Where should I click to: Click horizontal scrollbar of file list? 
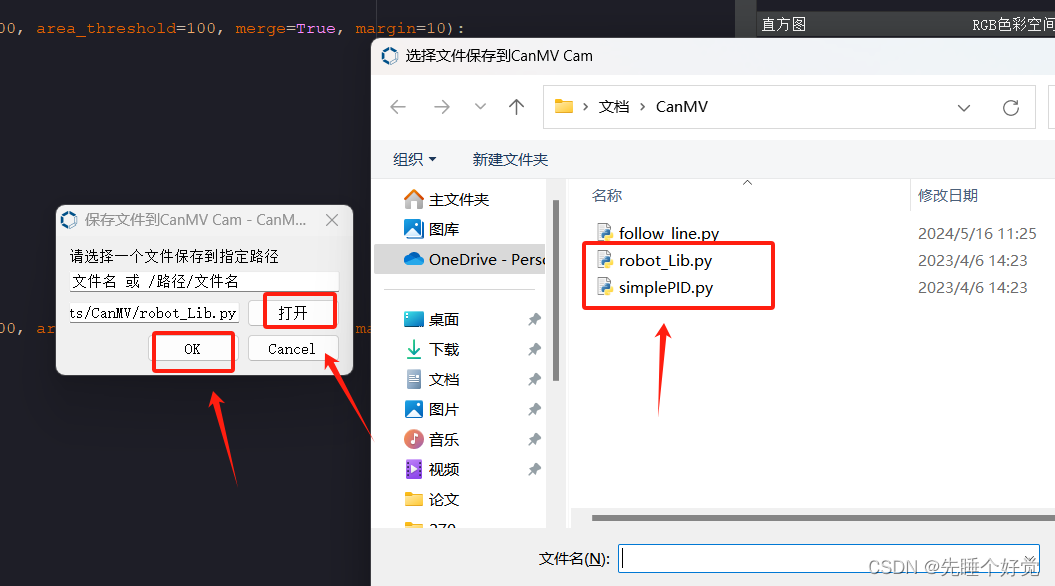pyautogui.click(x=824, y=518)
